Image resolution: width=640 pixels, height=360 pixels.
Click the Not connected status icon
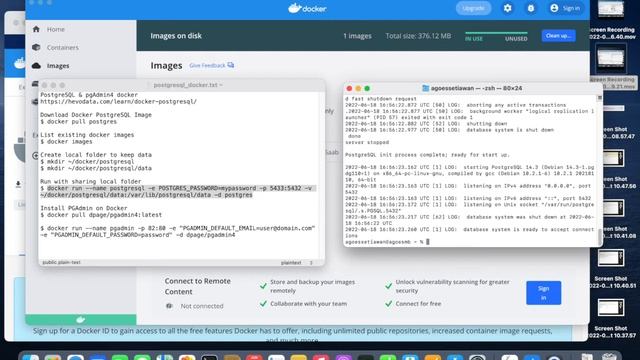pos(169,306)
